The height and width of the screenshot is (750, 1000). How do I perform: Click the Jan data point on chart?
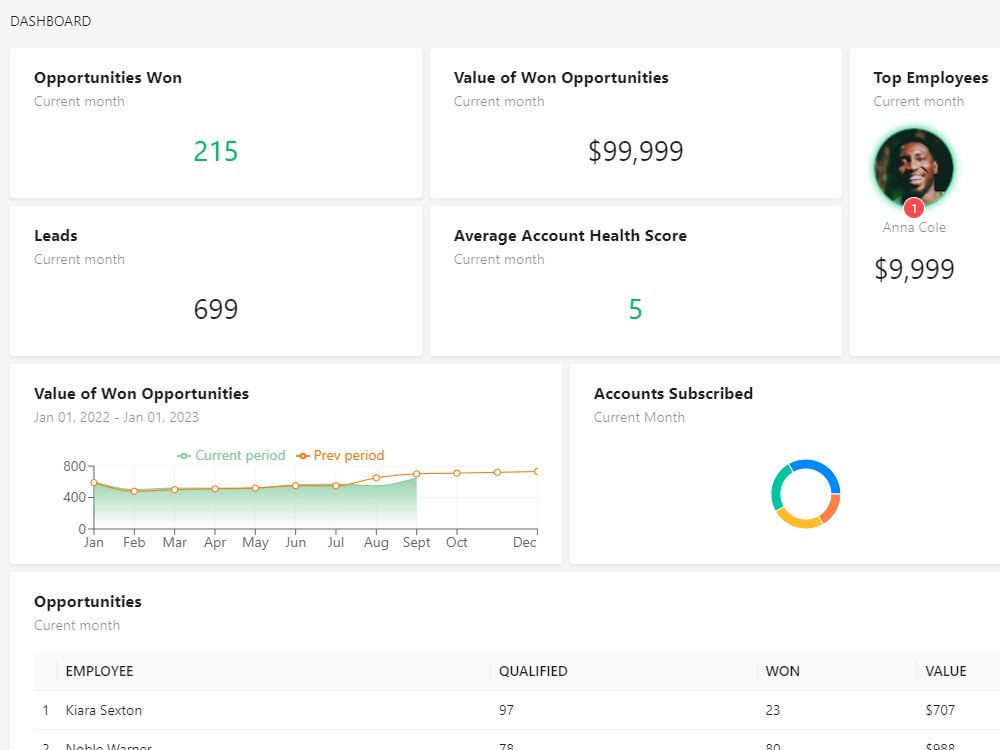pos(94,483)
